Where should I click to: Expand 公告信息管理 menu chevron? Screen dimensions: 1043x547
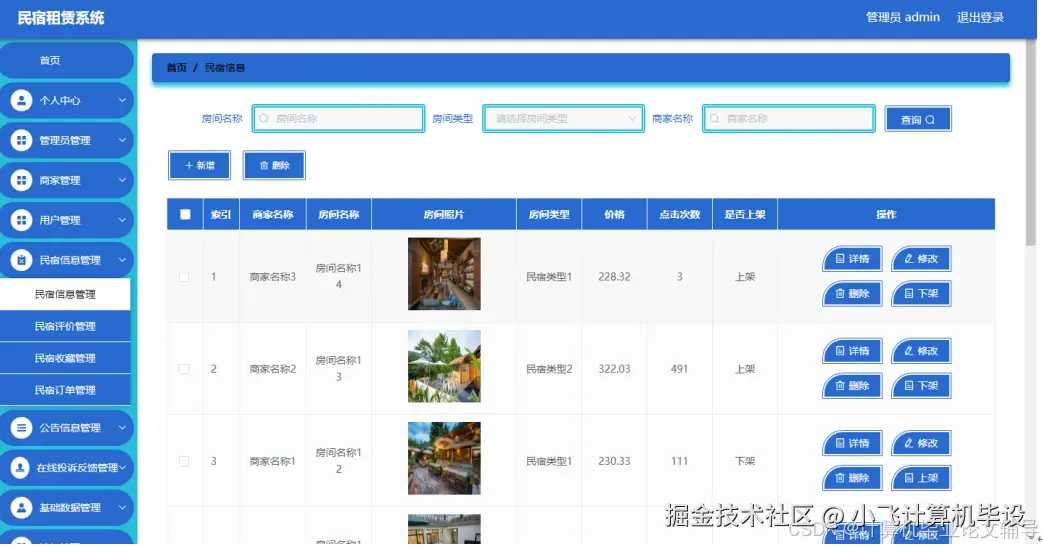point(122,428)
